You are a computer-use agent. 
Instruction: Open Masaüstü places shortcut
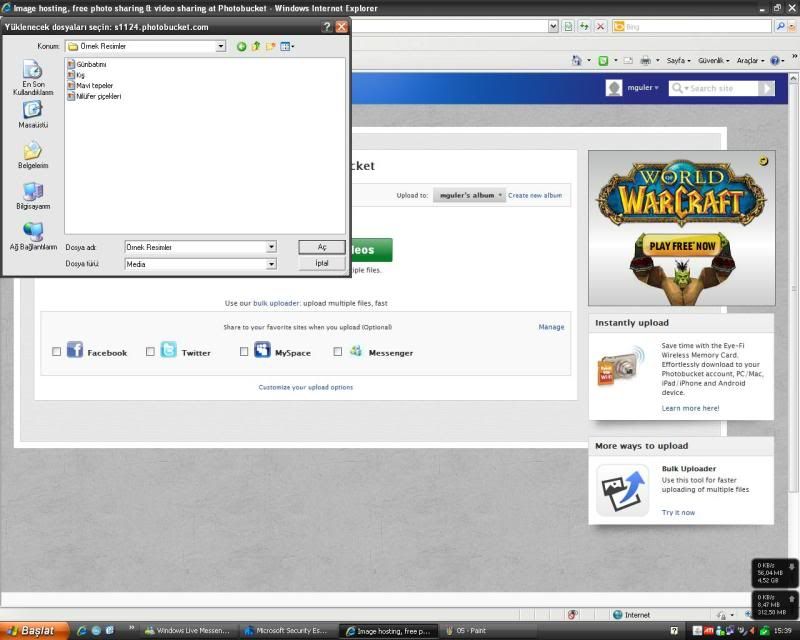[x=33, y=114]
